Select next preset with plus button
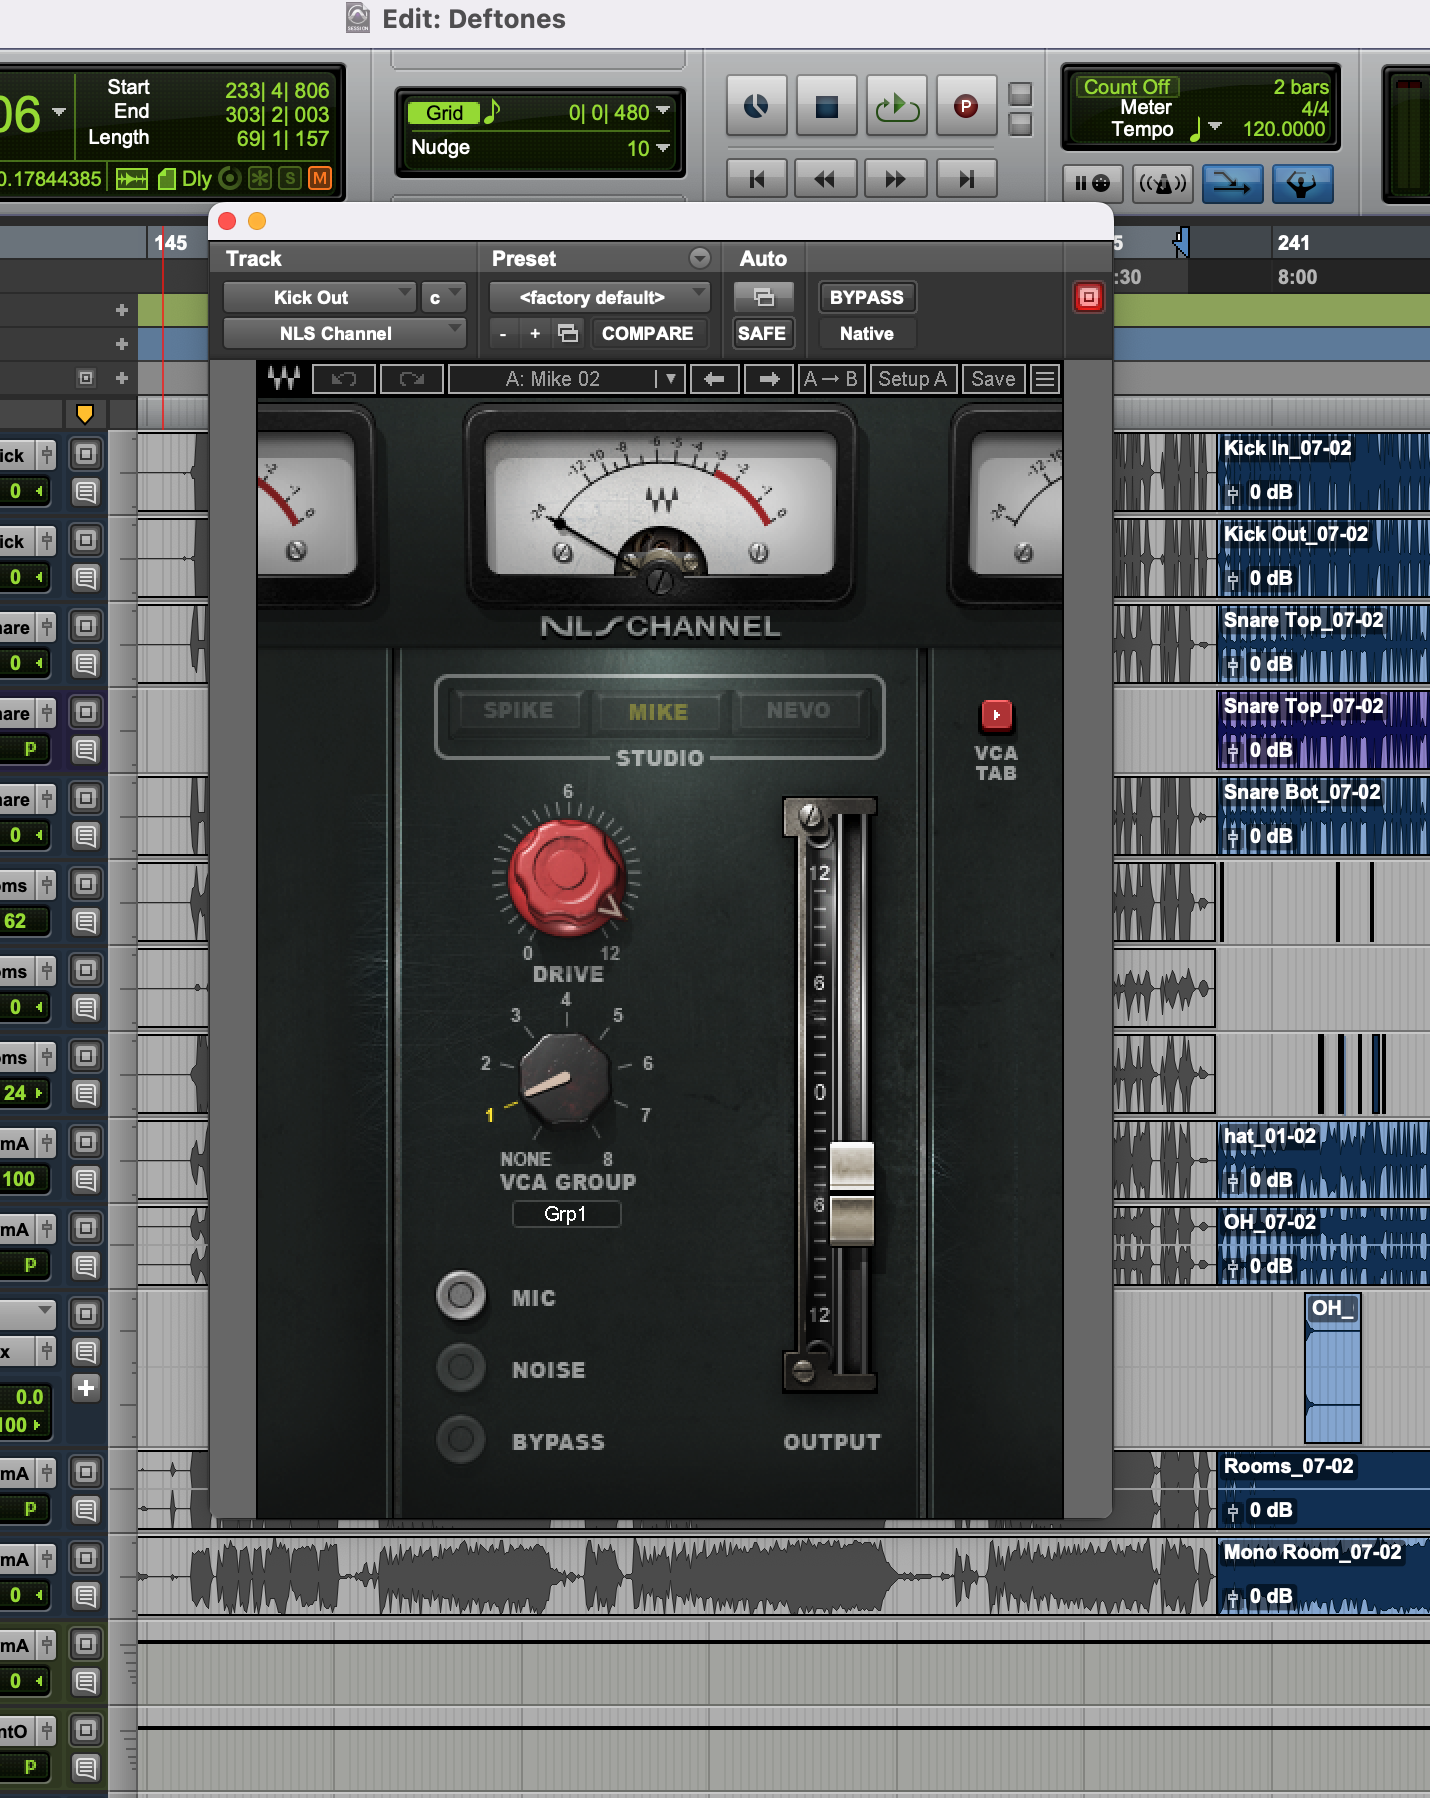Viewport: 1430px width, 1798px height. 535,333
